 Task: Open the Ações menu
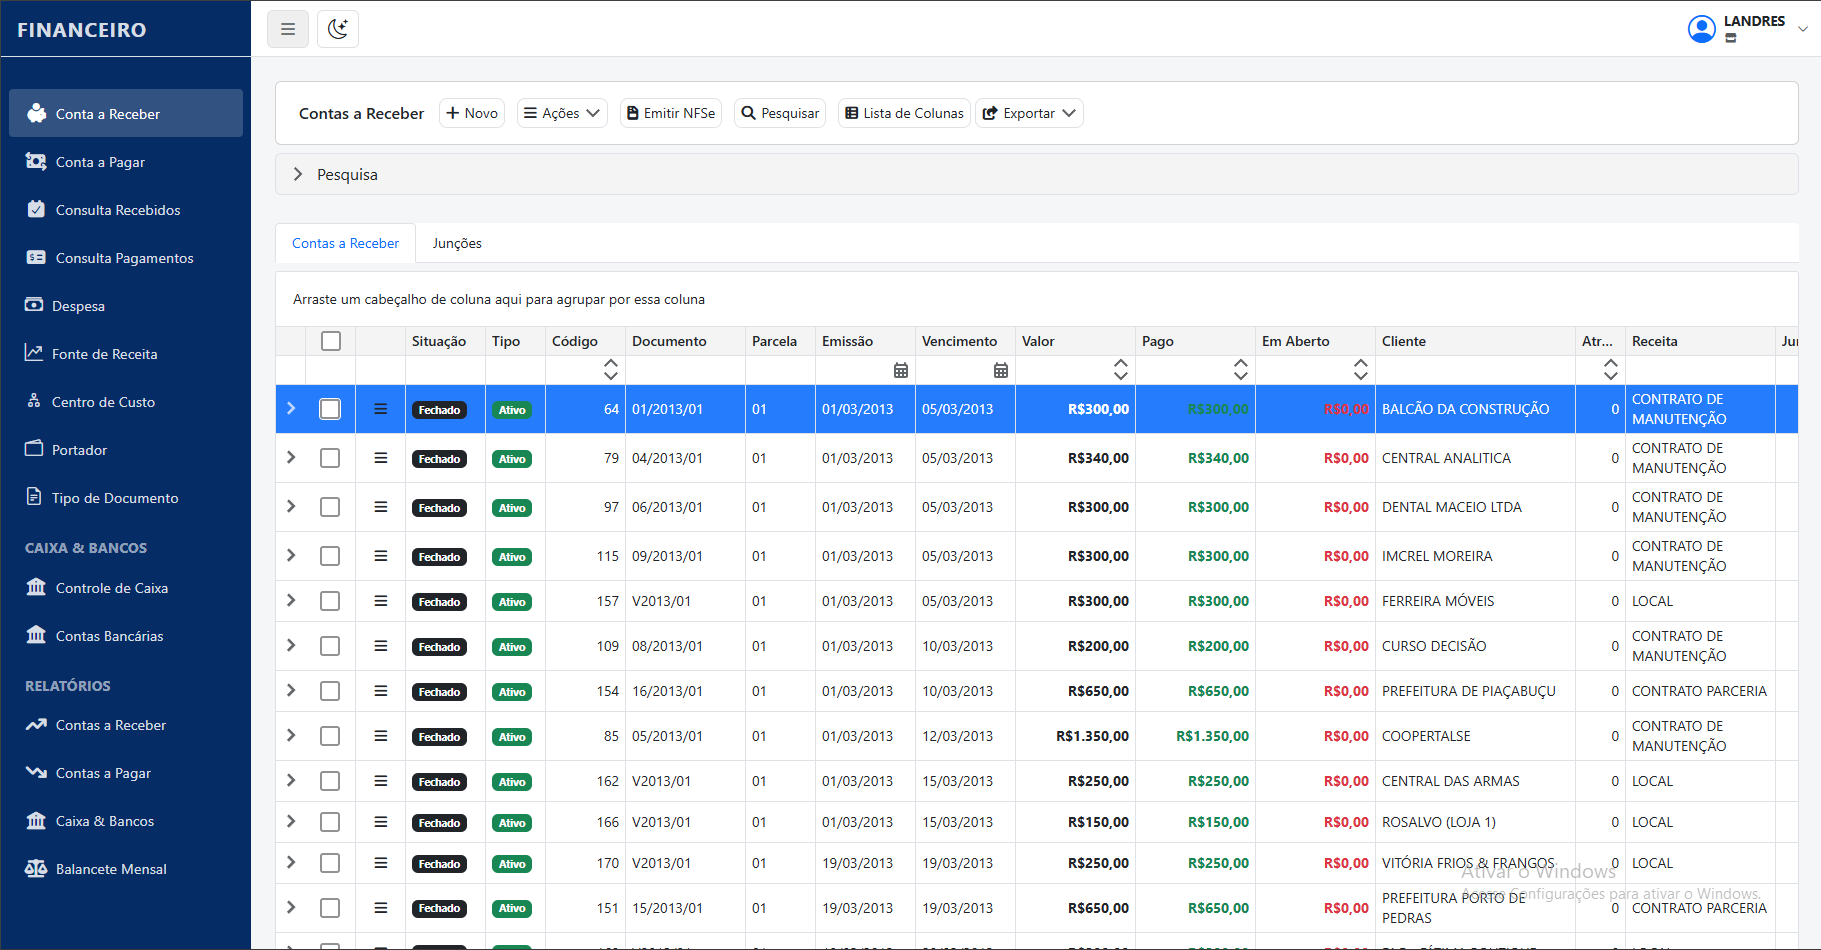[x=562, y=113]
